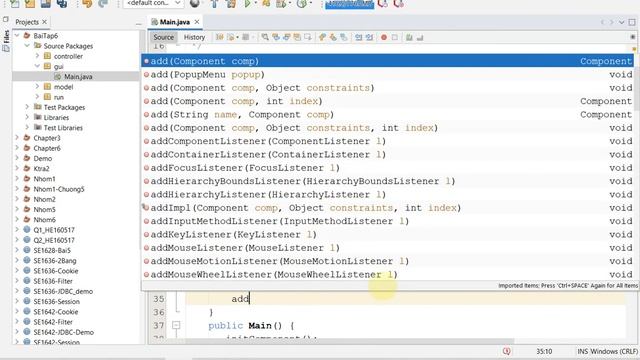Click the Find Selection magnifier icon
Image resolution: width=640 pixels, height=360 pixels.
pos(265,37)
